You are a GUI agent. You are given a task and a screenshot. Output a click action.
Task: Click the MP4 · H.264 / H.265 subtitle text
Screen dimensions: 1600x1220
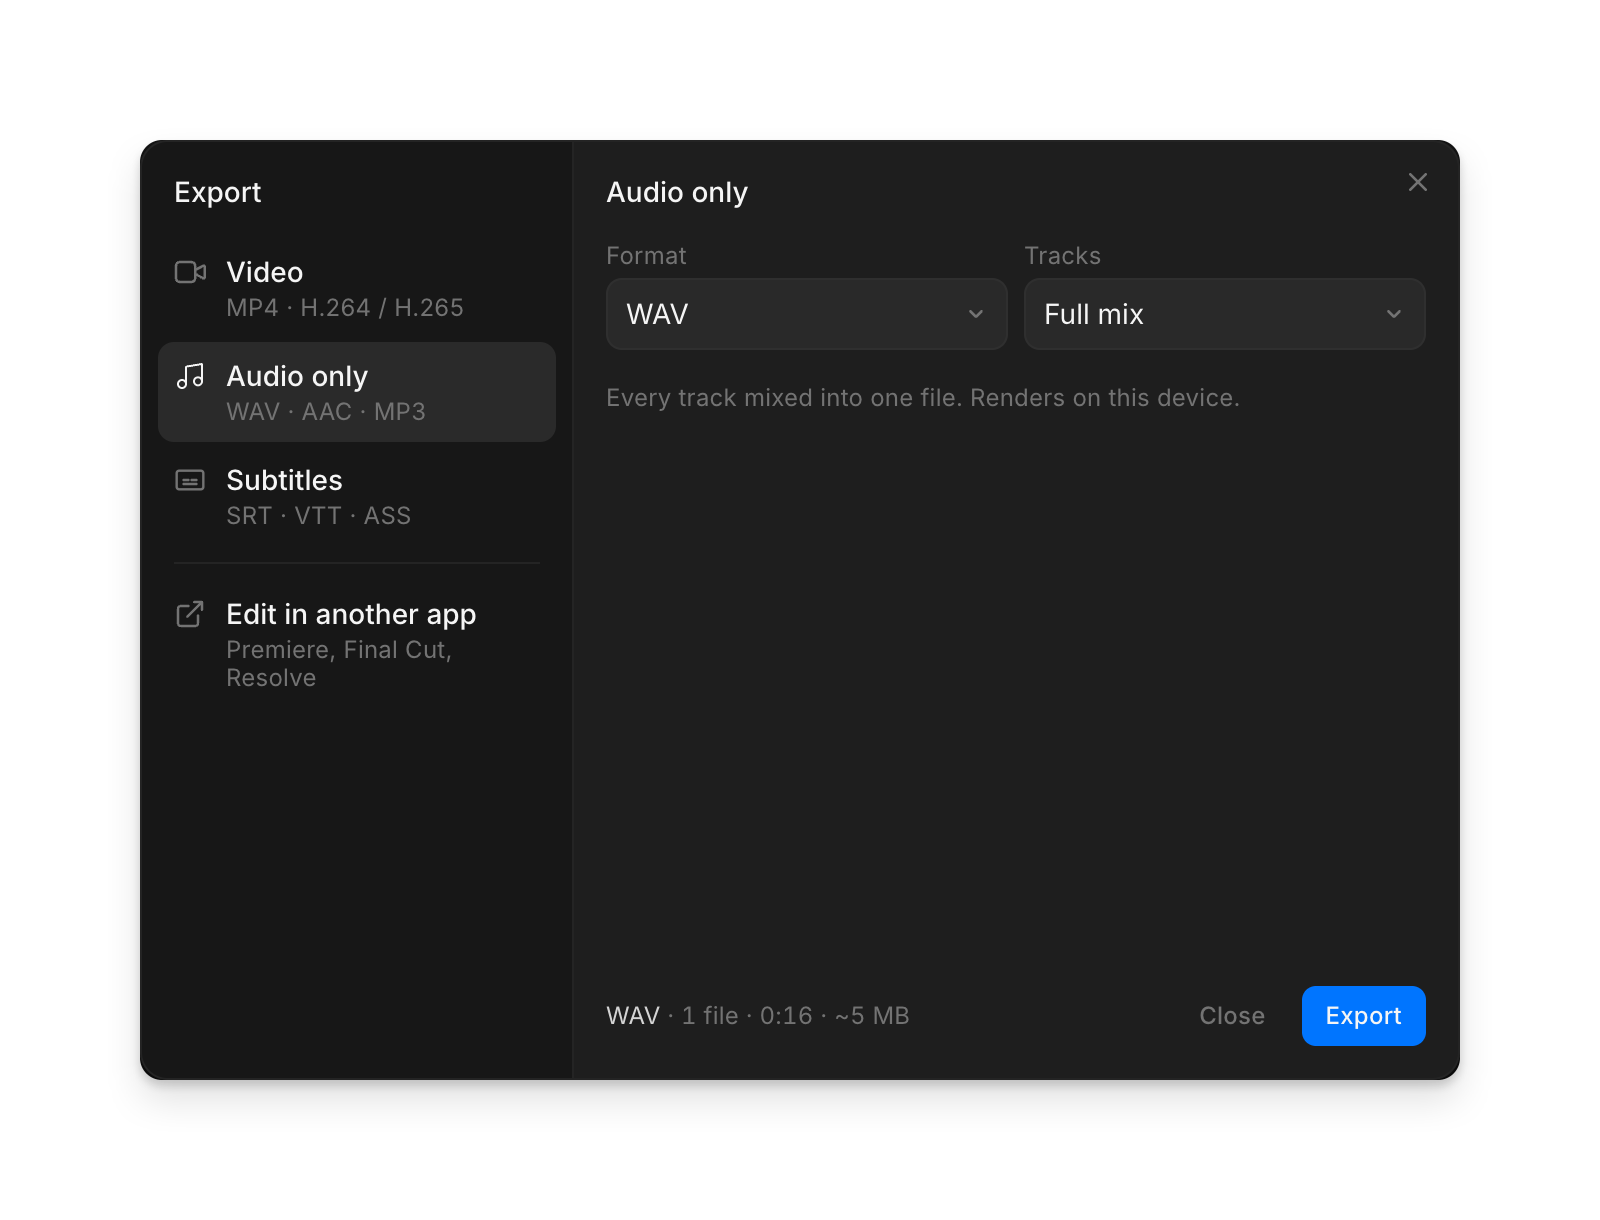(345, 308)
